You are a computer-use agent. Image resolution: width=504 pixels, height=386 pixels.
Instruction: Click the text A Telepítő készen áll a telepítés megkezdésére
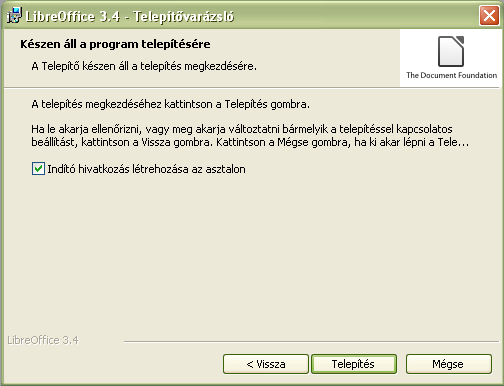[144, 66]
